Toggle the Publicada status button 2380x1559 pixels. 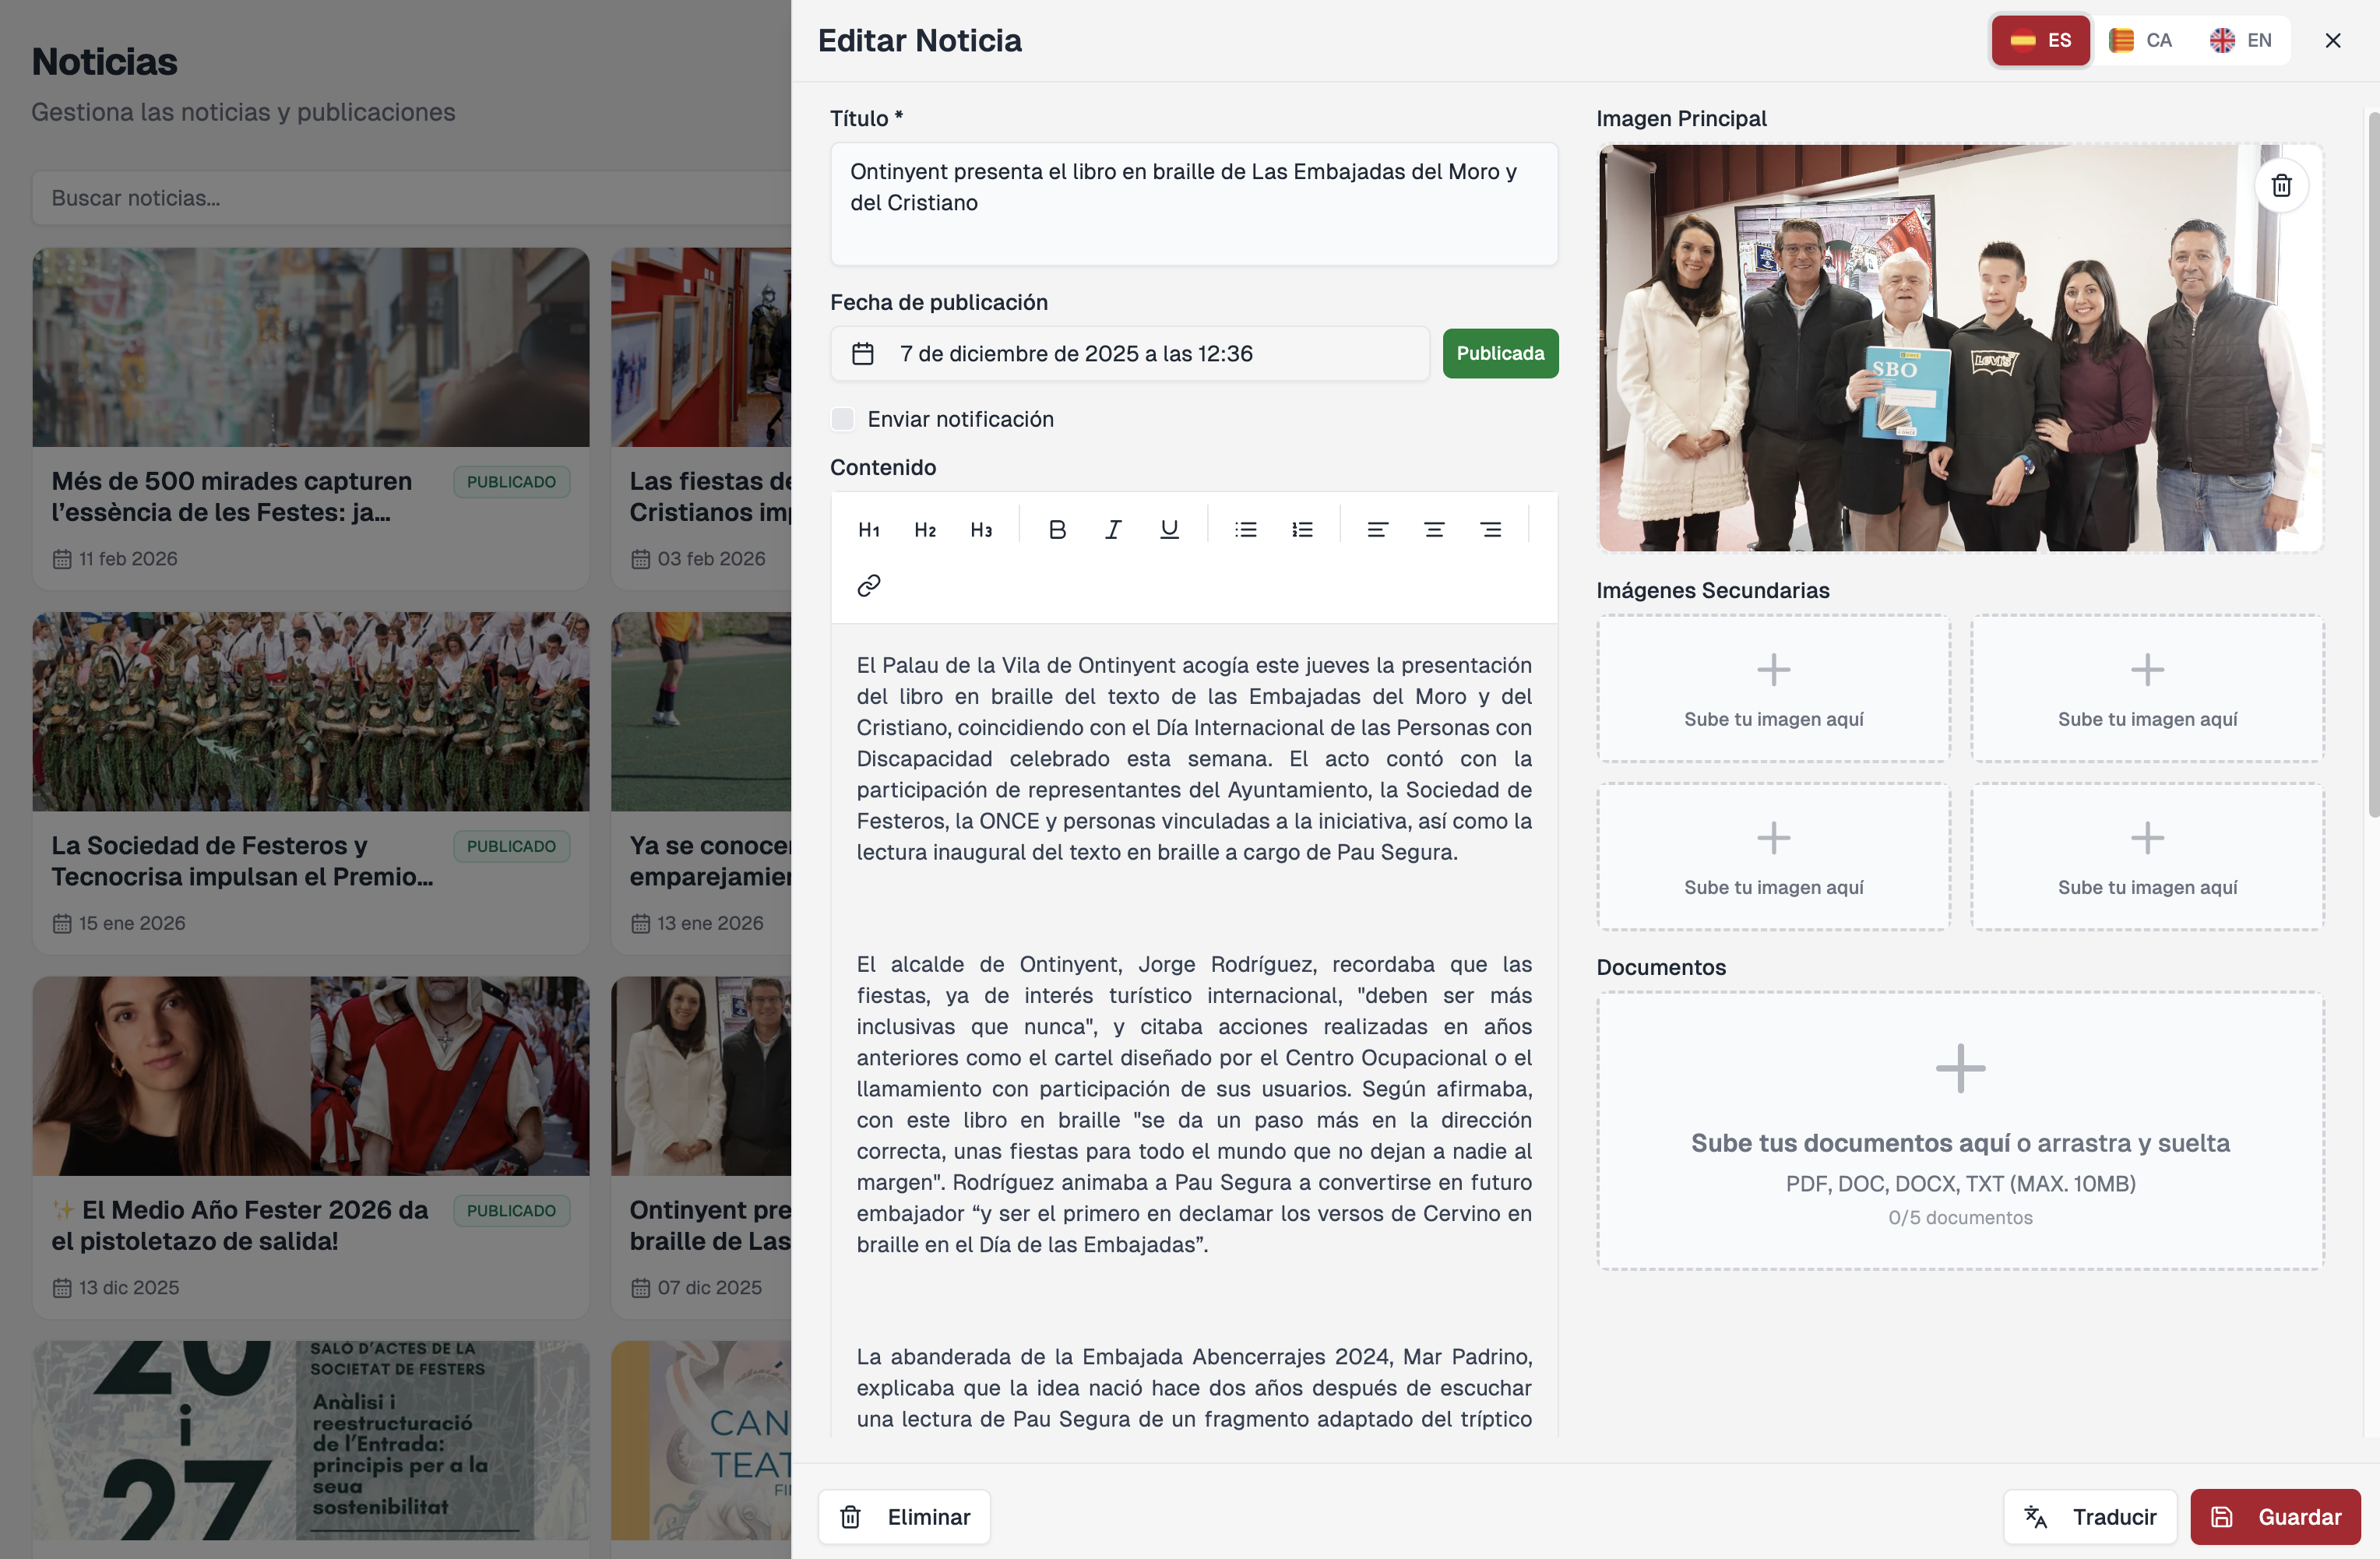1500,353
